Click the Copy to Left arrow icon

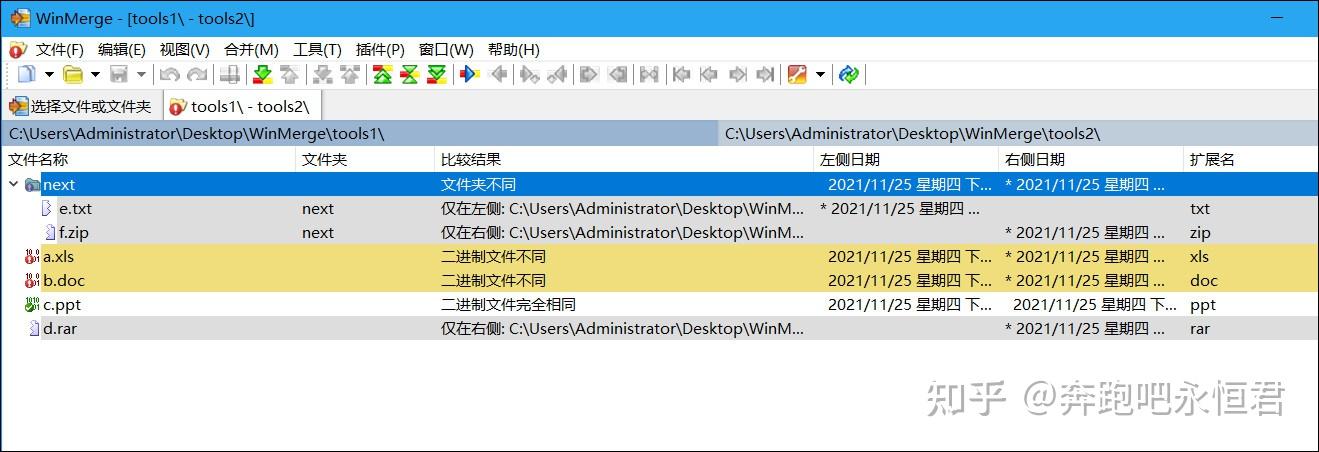[x=498, y=74]
